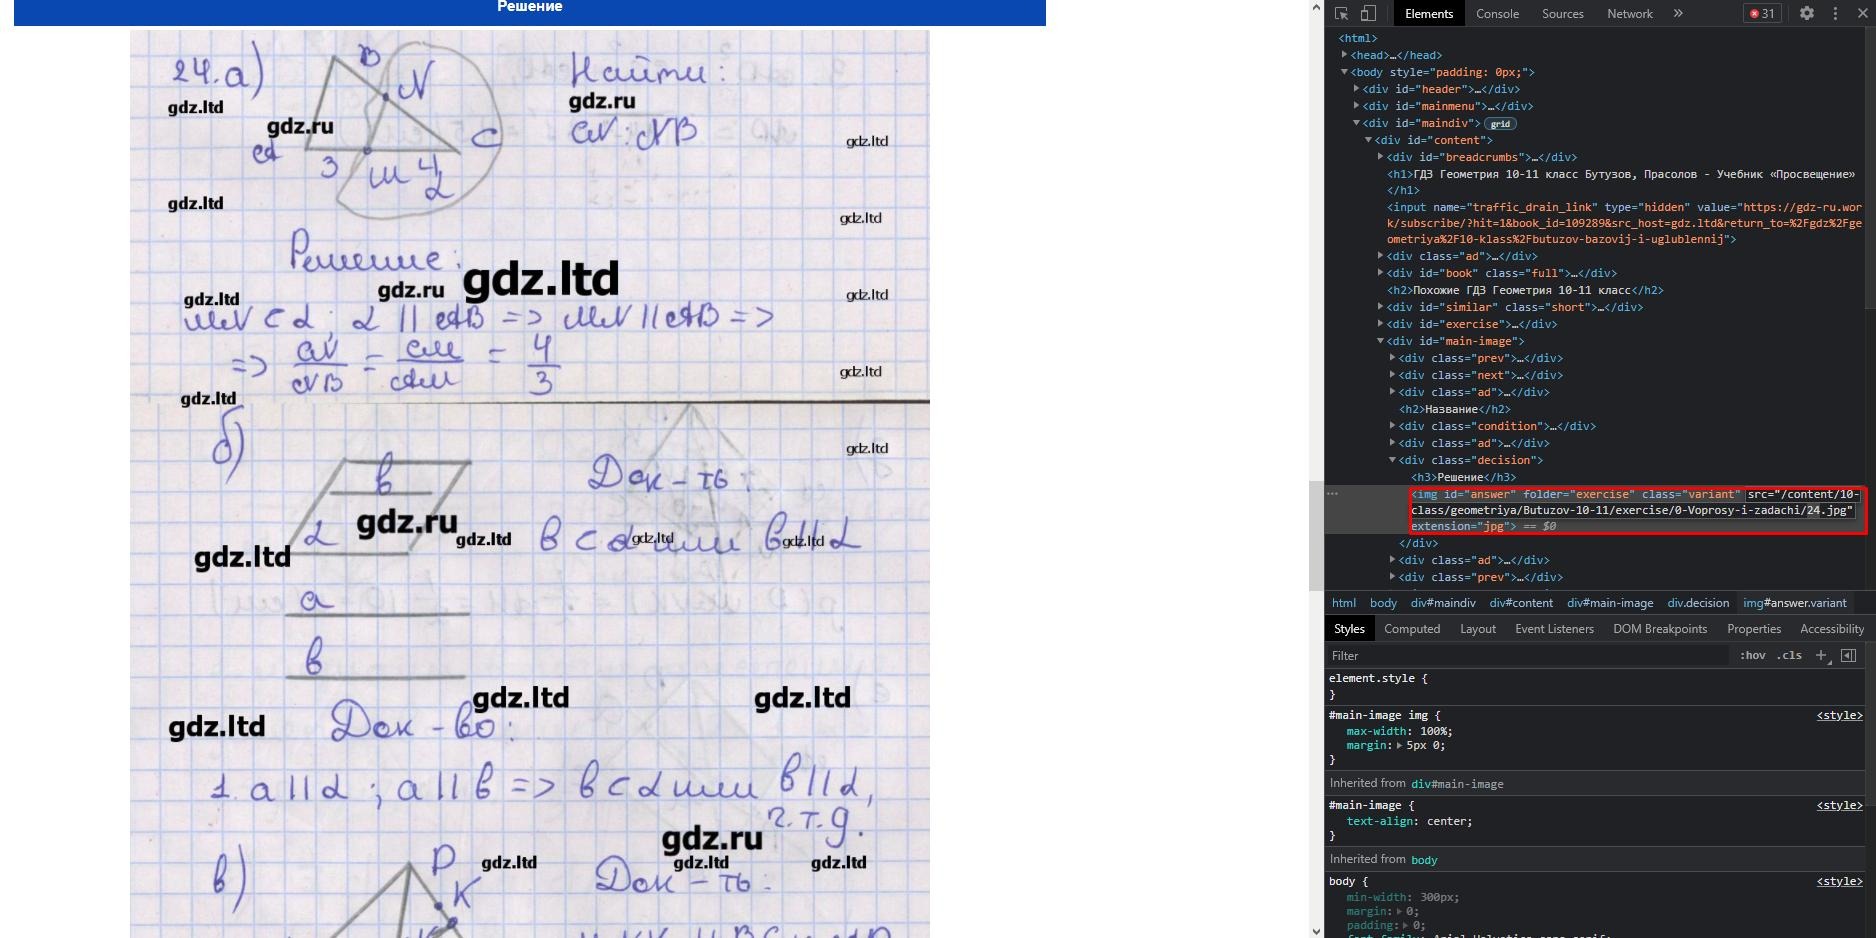Expand the div#breadcrumbs node
1876x938 pixels.
click(1381, 157)
